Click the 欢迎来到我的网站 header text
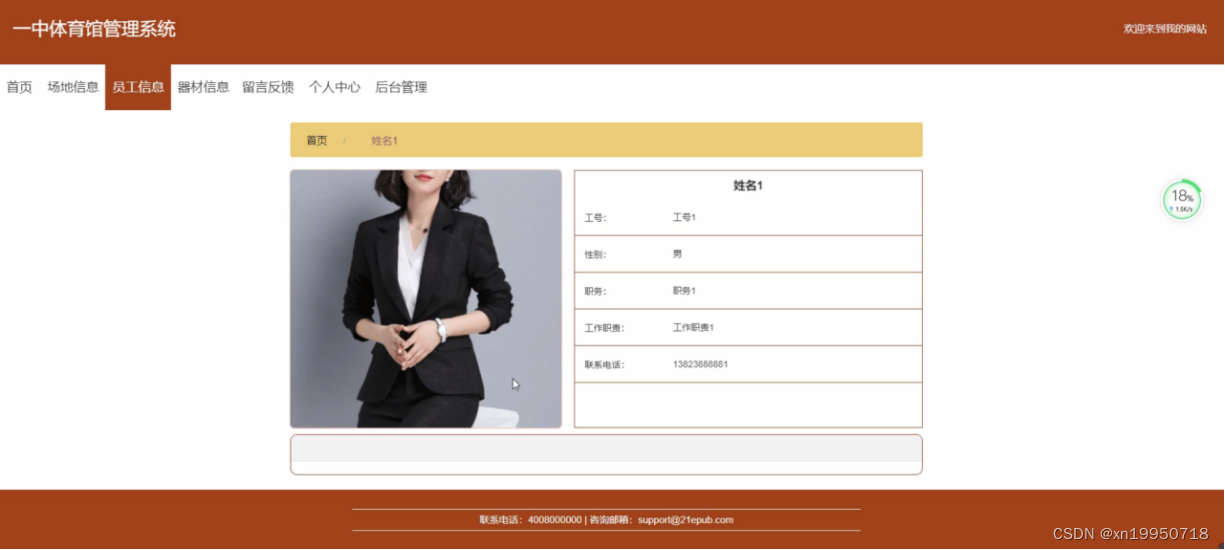 point(1165,29)
